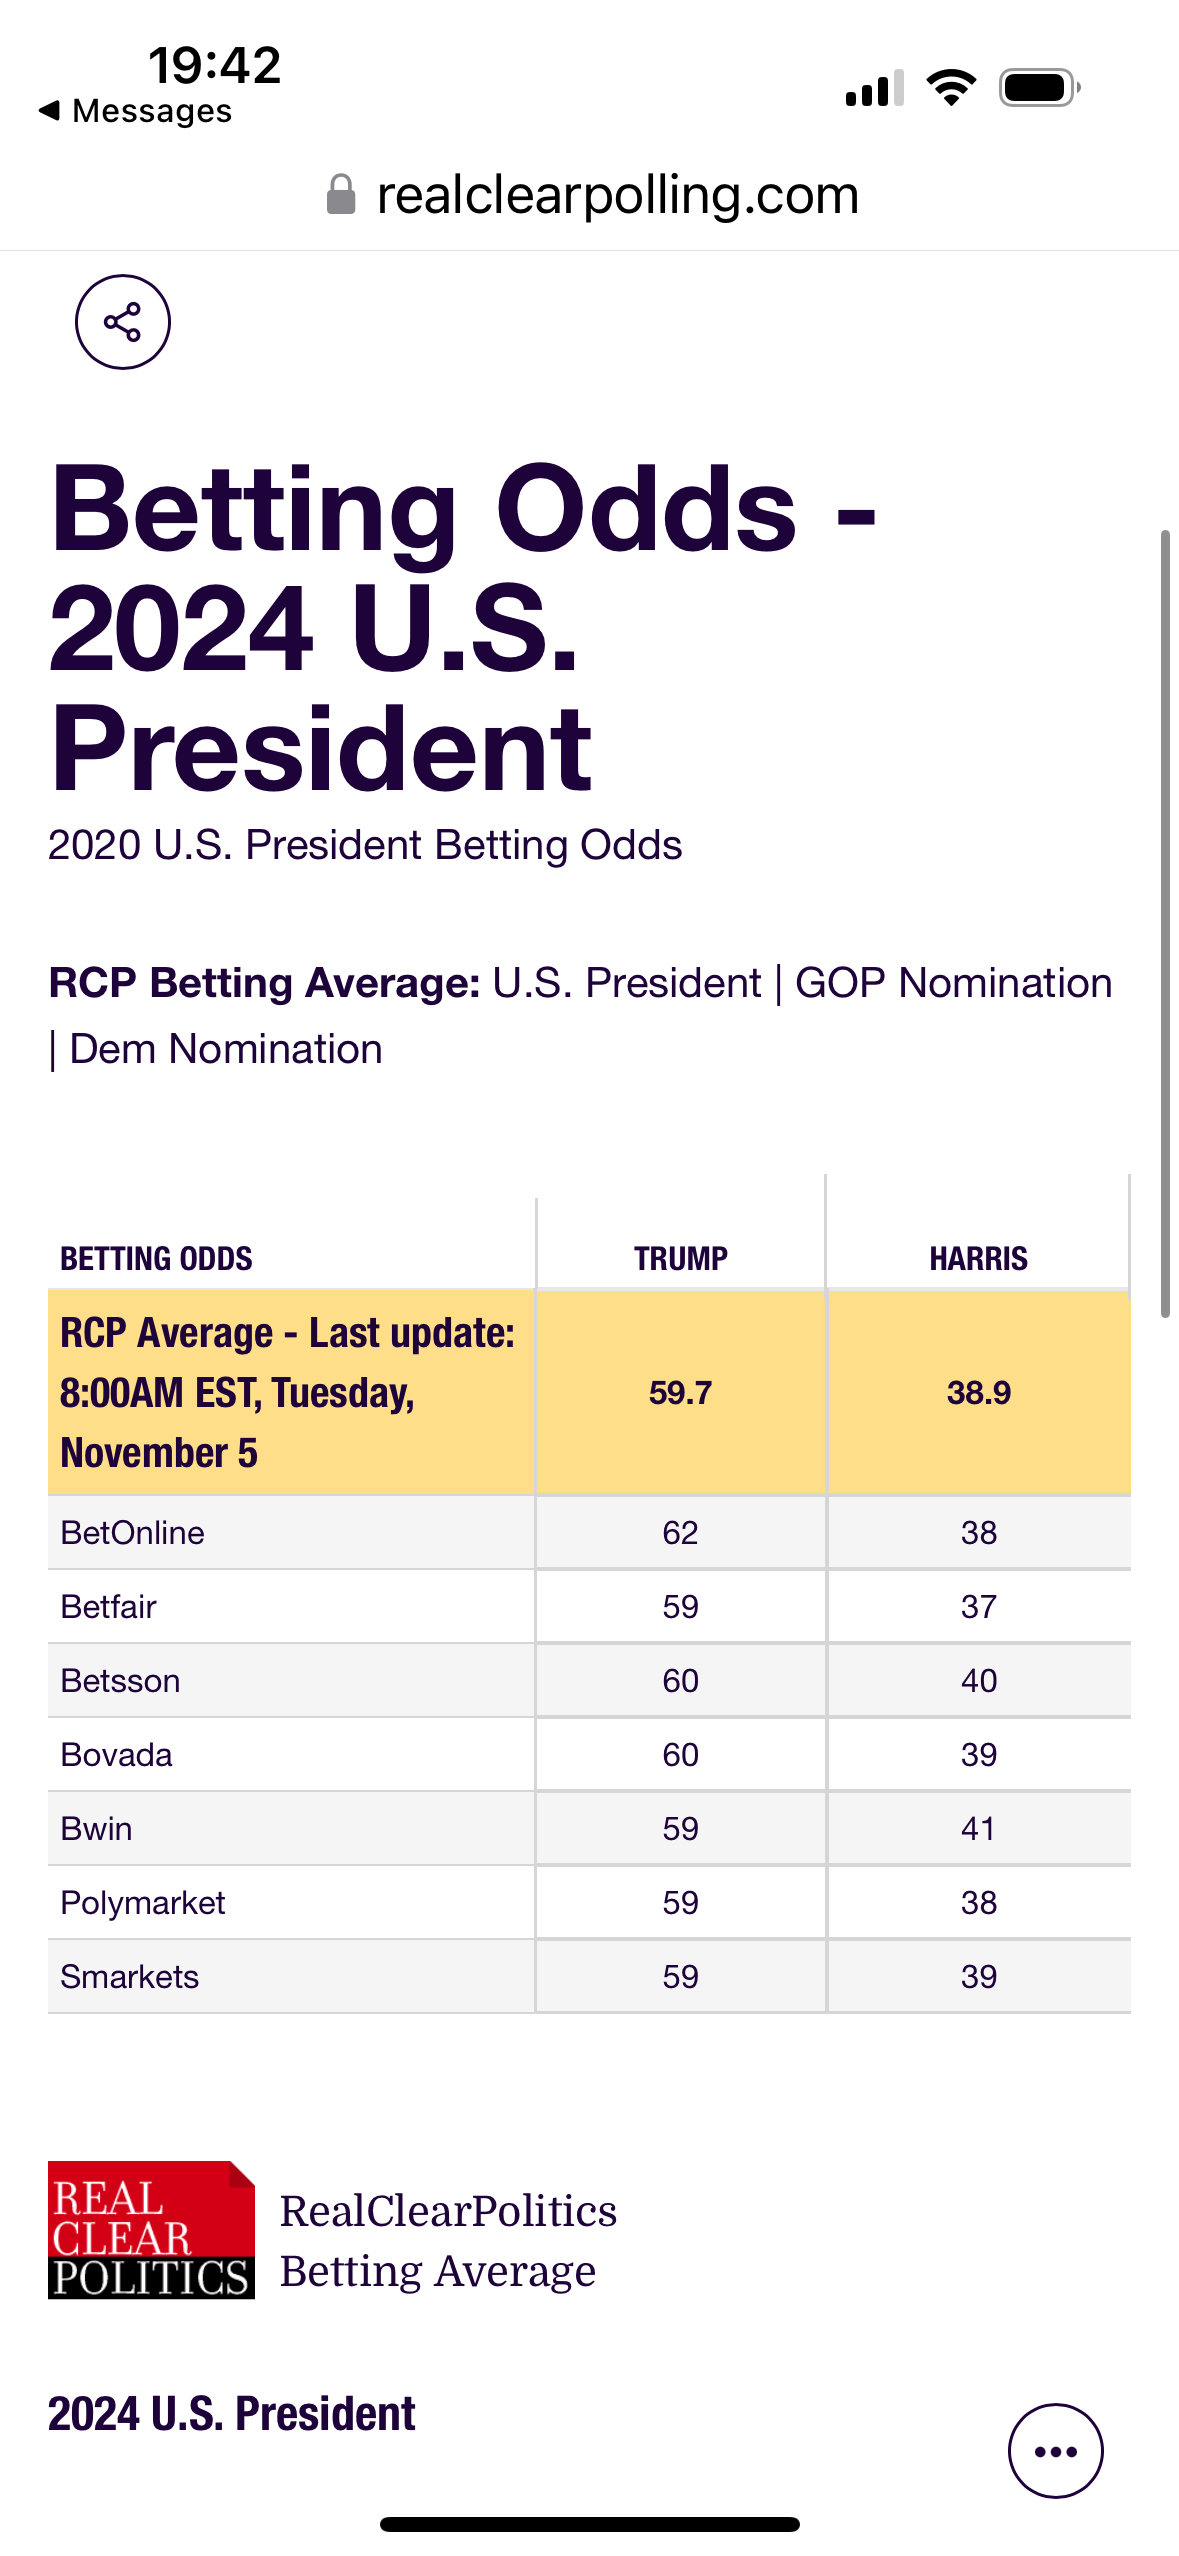Tap the realclearpolling.com address bar
Screen dimensions: 1179x2556
(x=590, y=194)
